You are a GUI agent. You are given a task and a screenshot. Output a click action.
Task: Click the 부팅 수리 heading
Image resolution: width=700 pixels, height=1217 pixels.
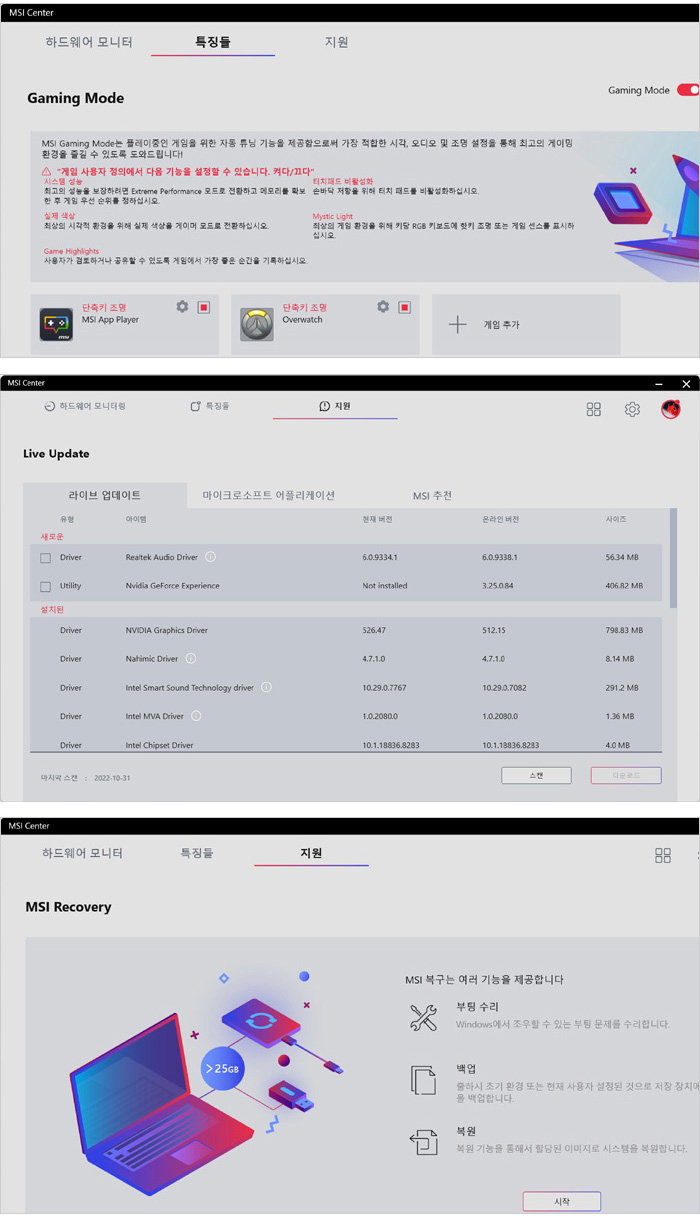click(x=477, y=1007)
